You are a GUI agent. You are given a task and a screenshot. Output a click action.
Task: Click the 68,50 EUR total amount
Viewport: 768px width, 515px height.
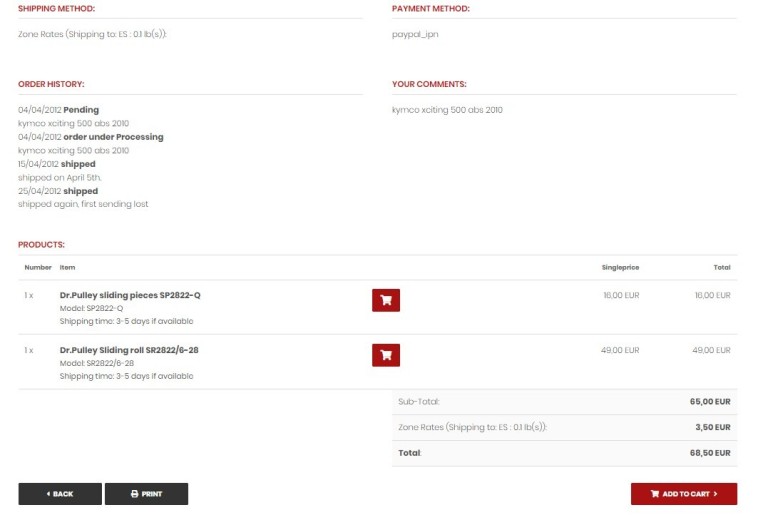click(x=709, y=453)
